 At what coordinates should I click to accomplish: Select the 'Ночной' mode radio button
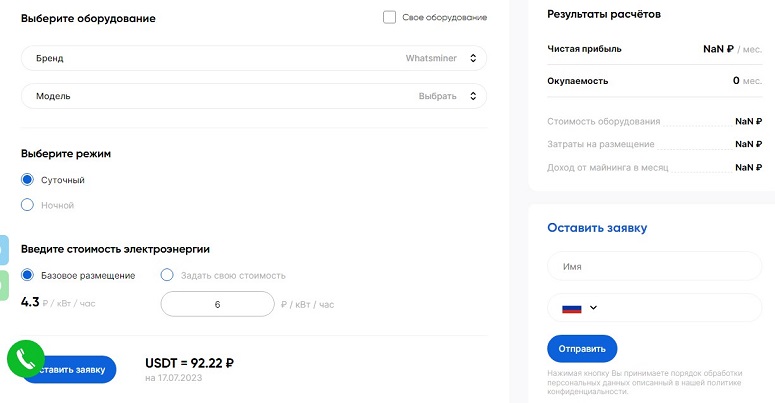tap(28, 205)
